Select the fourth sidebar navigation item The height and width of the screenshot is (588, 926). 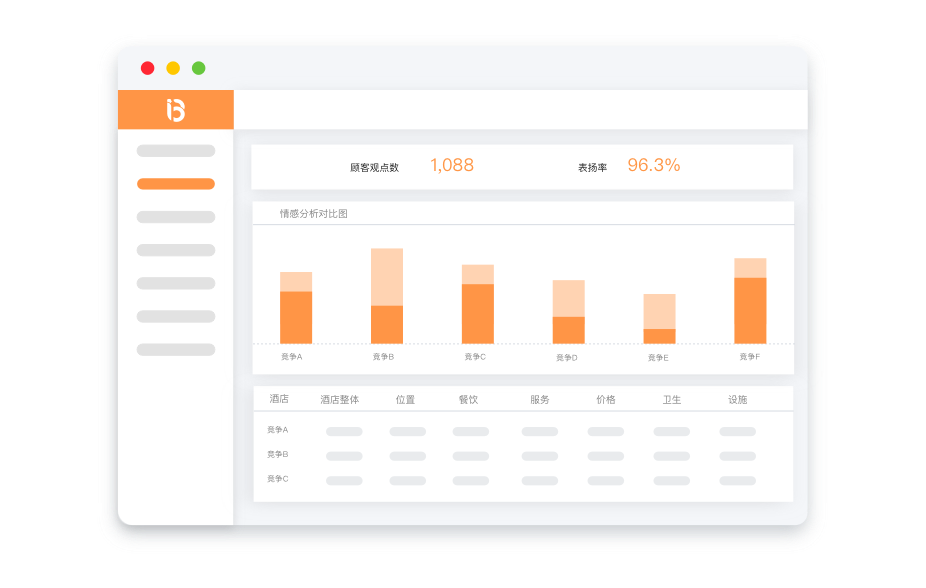pyautogui.click(x=176, y=250)
